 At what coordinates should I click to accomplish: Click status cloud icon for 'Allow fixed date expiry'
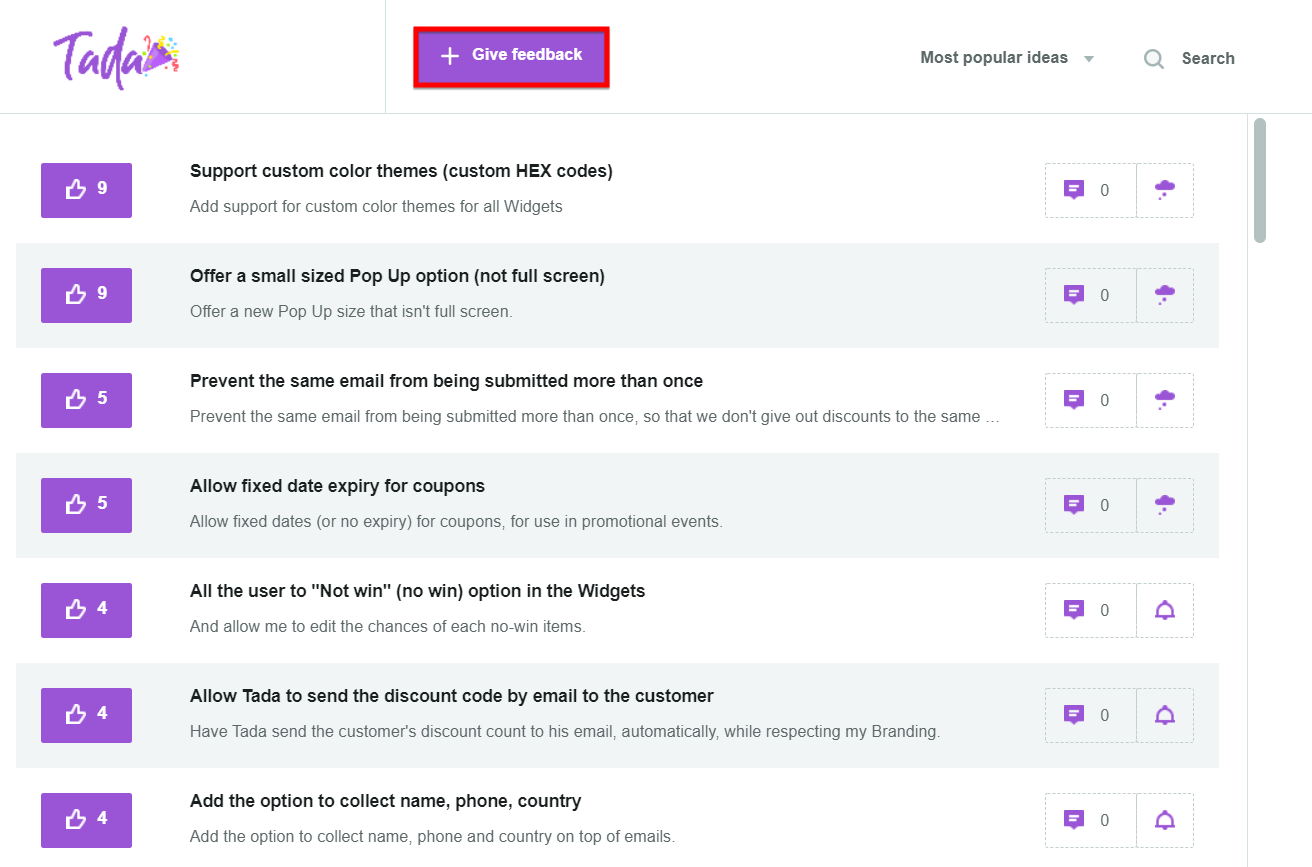click(x=1165, y=505)
